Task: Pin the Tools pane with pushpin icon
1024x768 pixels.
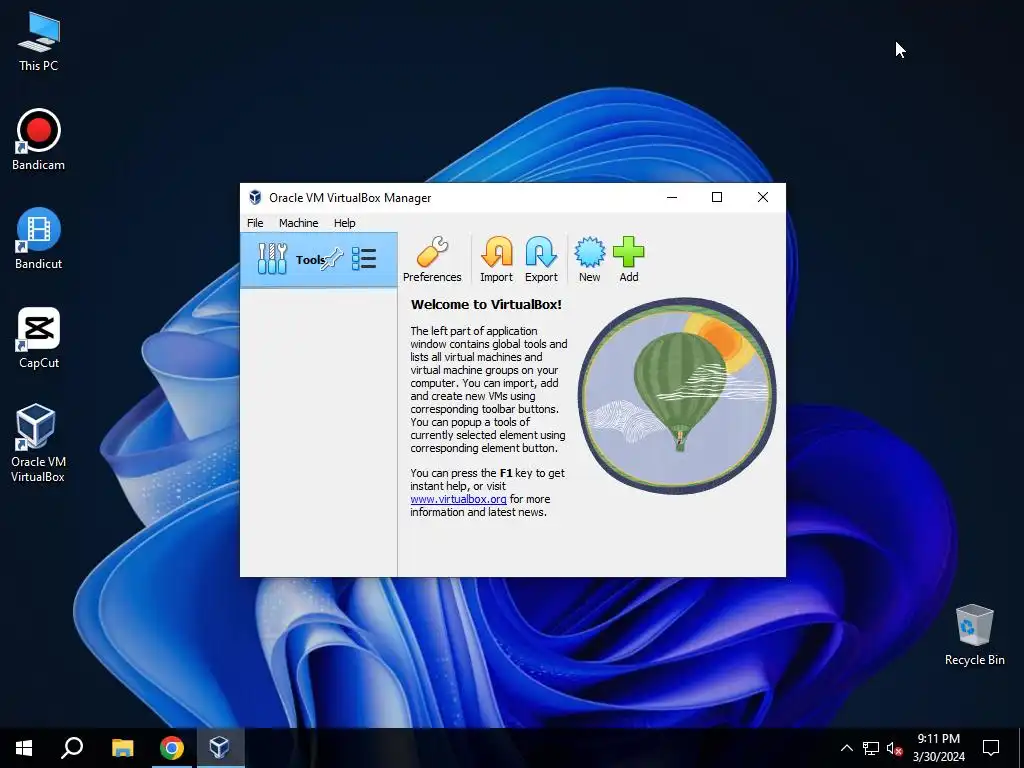Action: click(x=332, y=259)
